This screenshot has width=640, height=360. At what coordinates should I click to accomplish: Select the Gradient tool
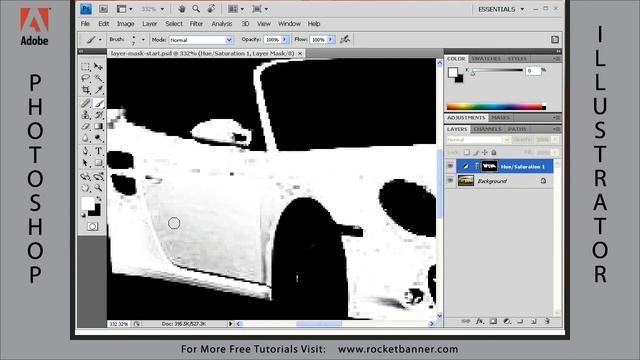[98, 127]
